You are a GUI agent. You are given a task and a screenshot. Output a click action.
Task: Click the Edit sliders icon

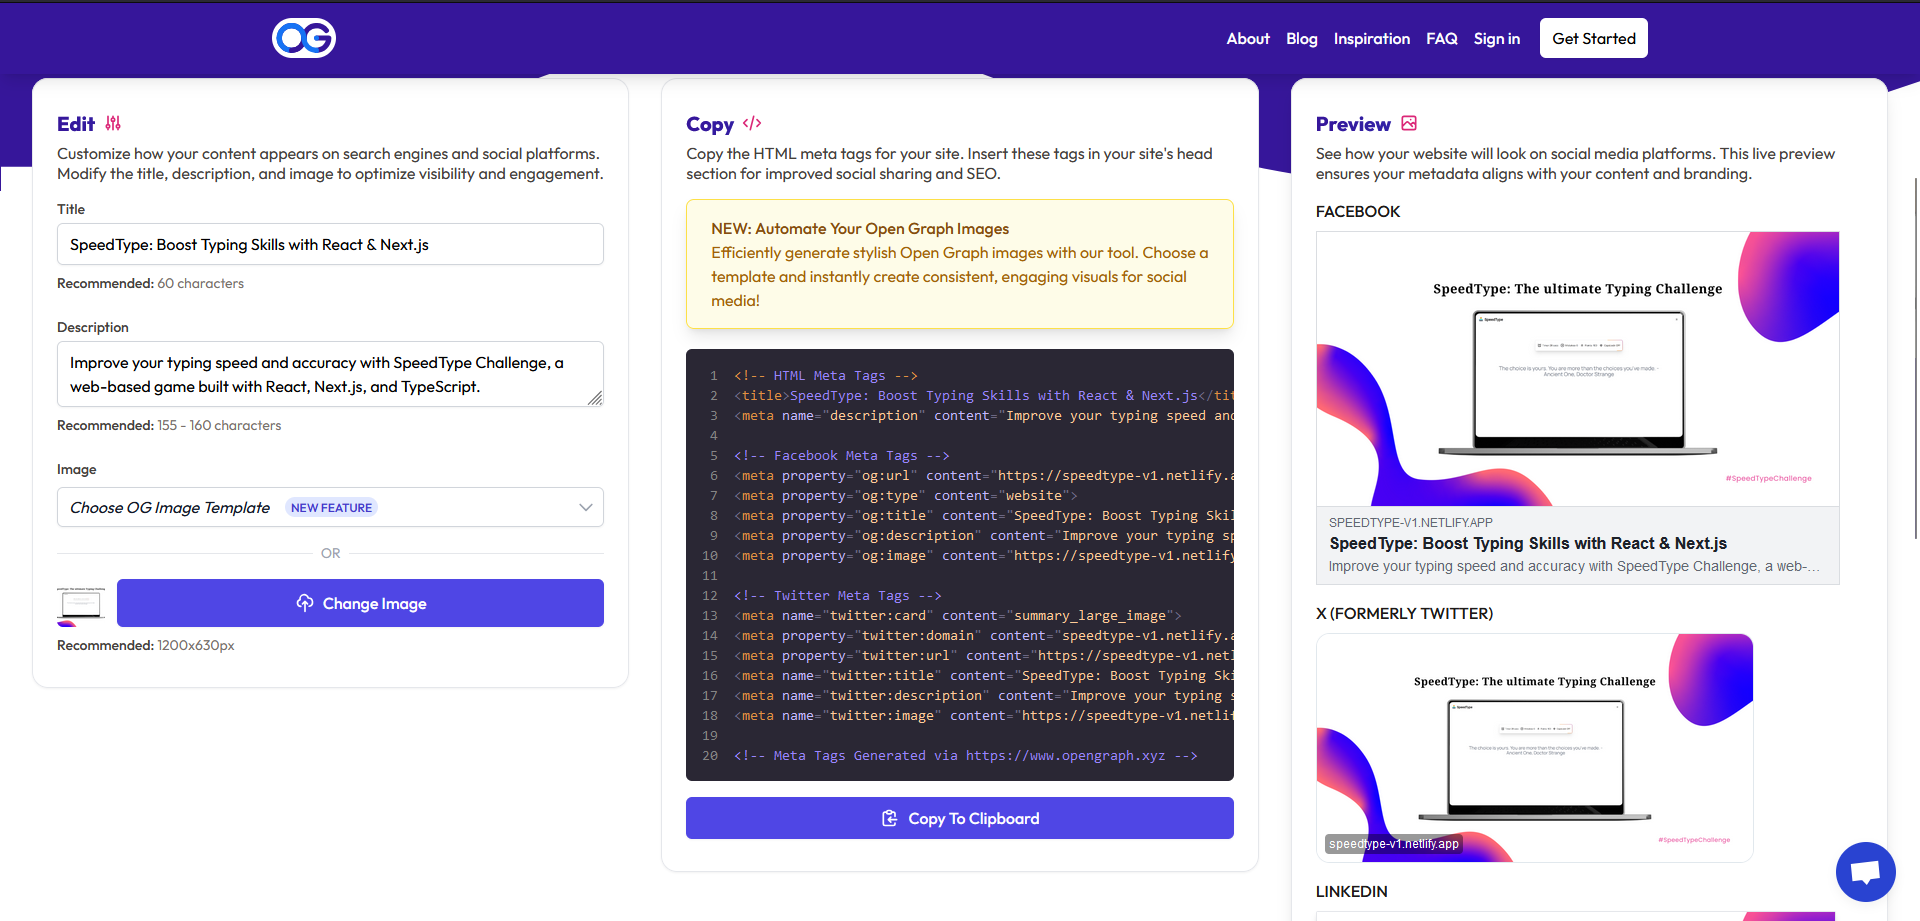click(113, 123)
